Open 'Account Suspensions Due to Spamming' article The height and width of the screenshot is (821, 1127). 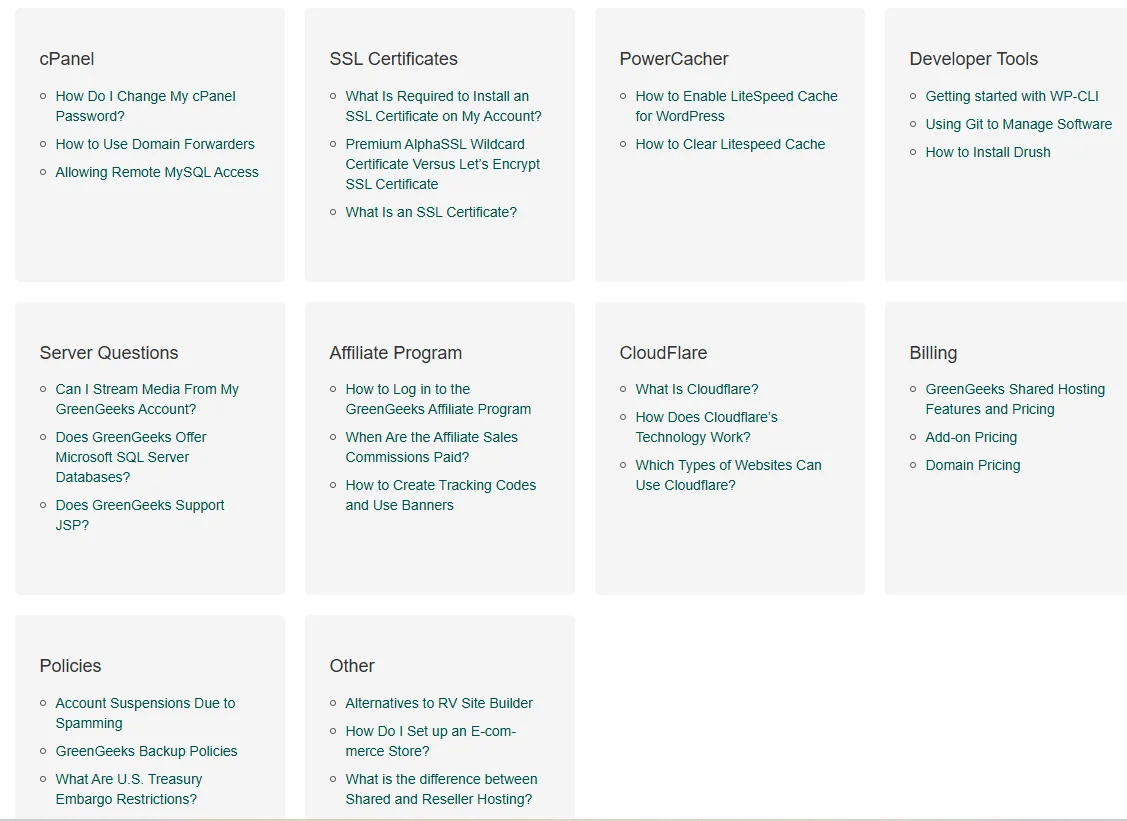[145, 713]
